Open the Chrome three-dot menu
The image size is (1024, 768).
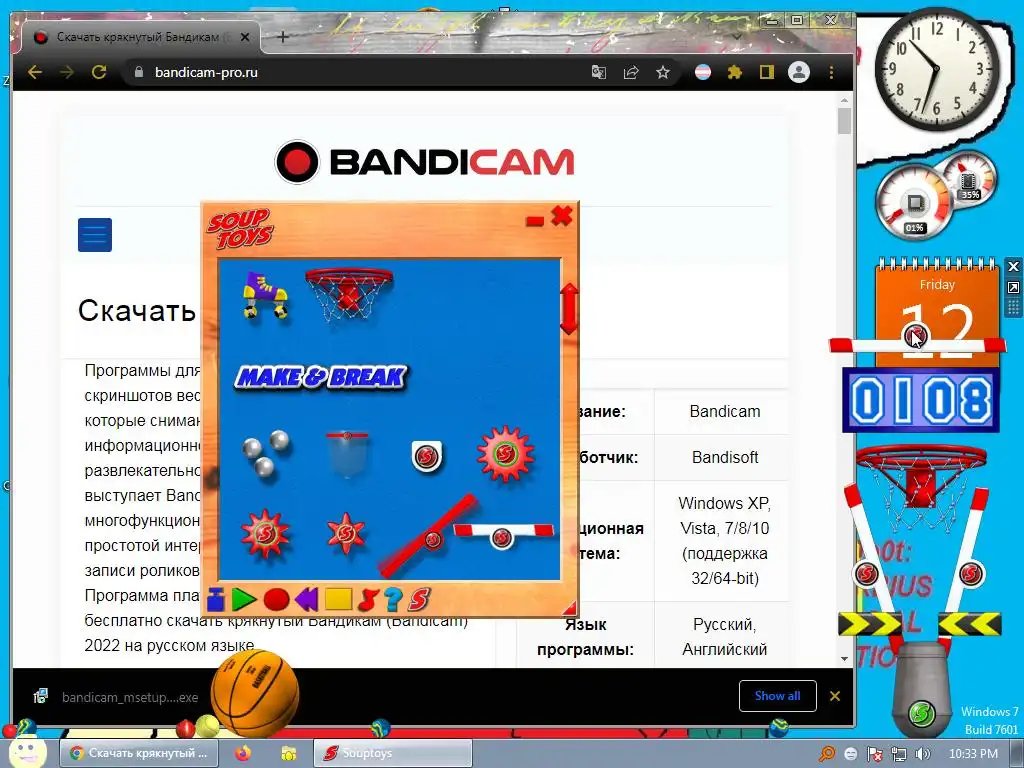click(x=831, y=72)
